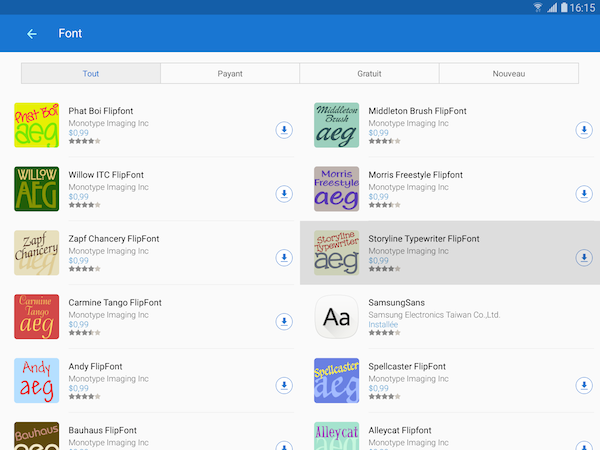This screenshot has height=450, width=600.
Task: Open Willow ITC font thumbnail
Action: pyautogui.click(x=37, y=189)
